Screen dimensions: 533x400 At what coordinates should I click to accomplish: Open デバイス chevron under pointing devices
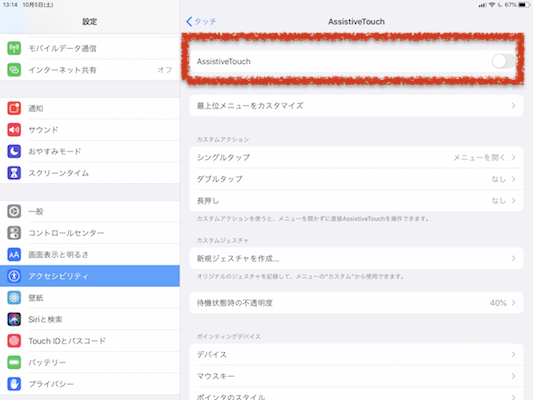(x=513, y=354)
